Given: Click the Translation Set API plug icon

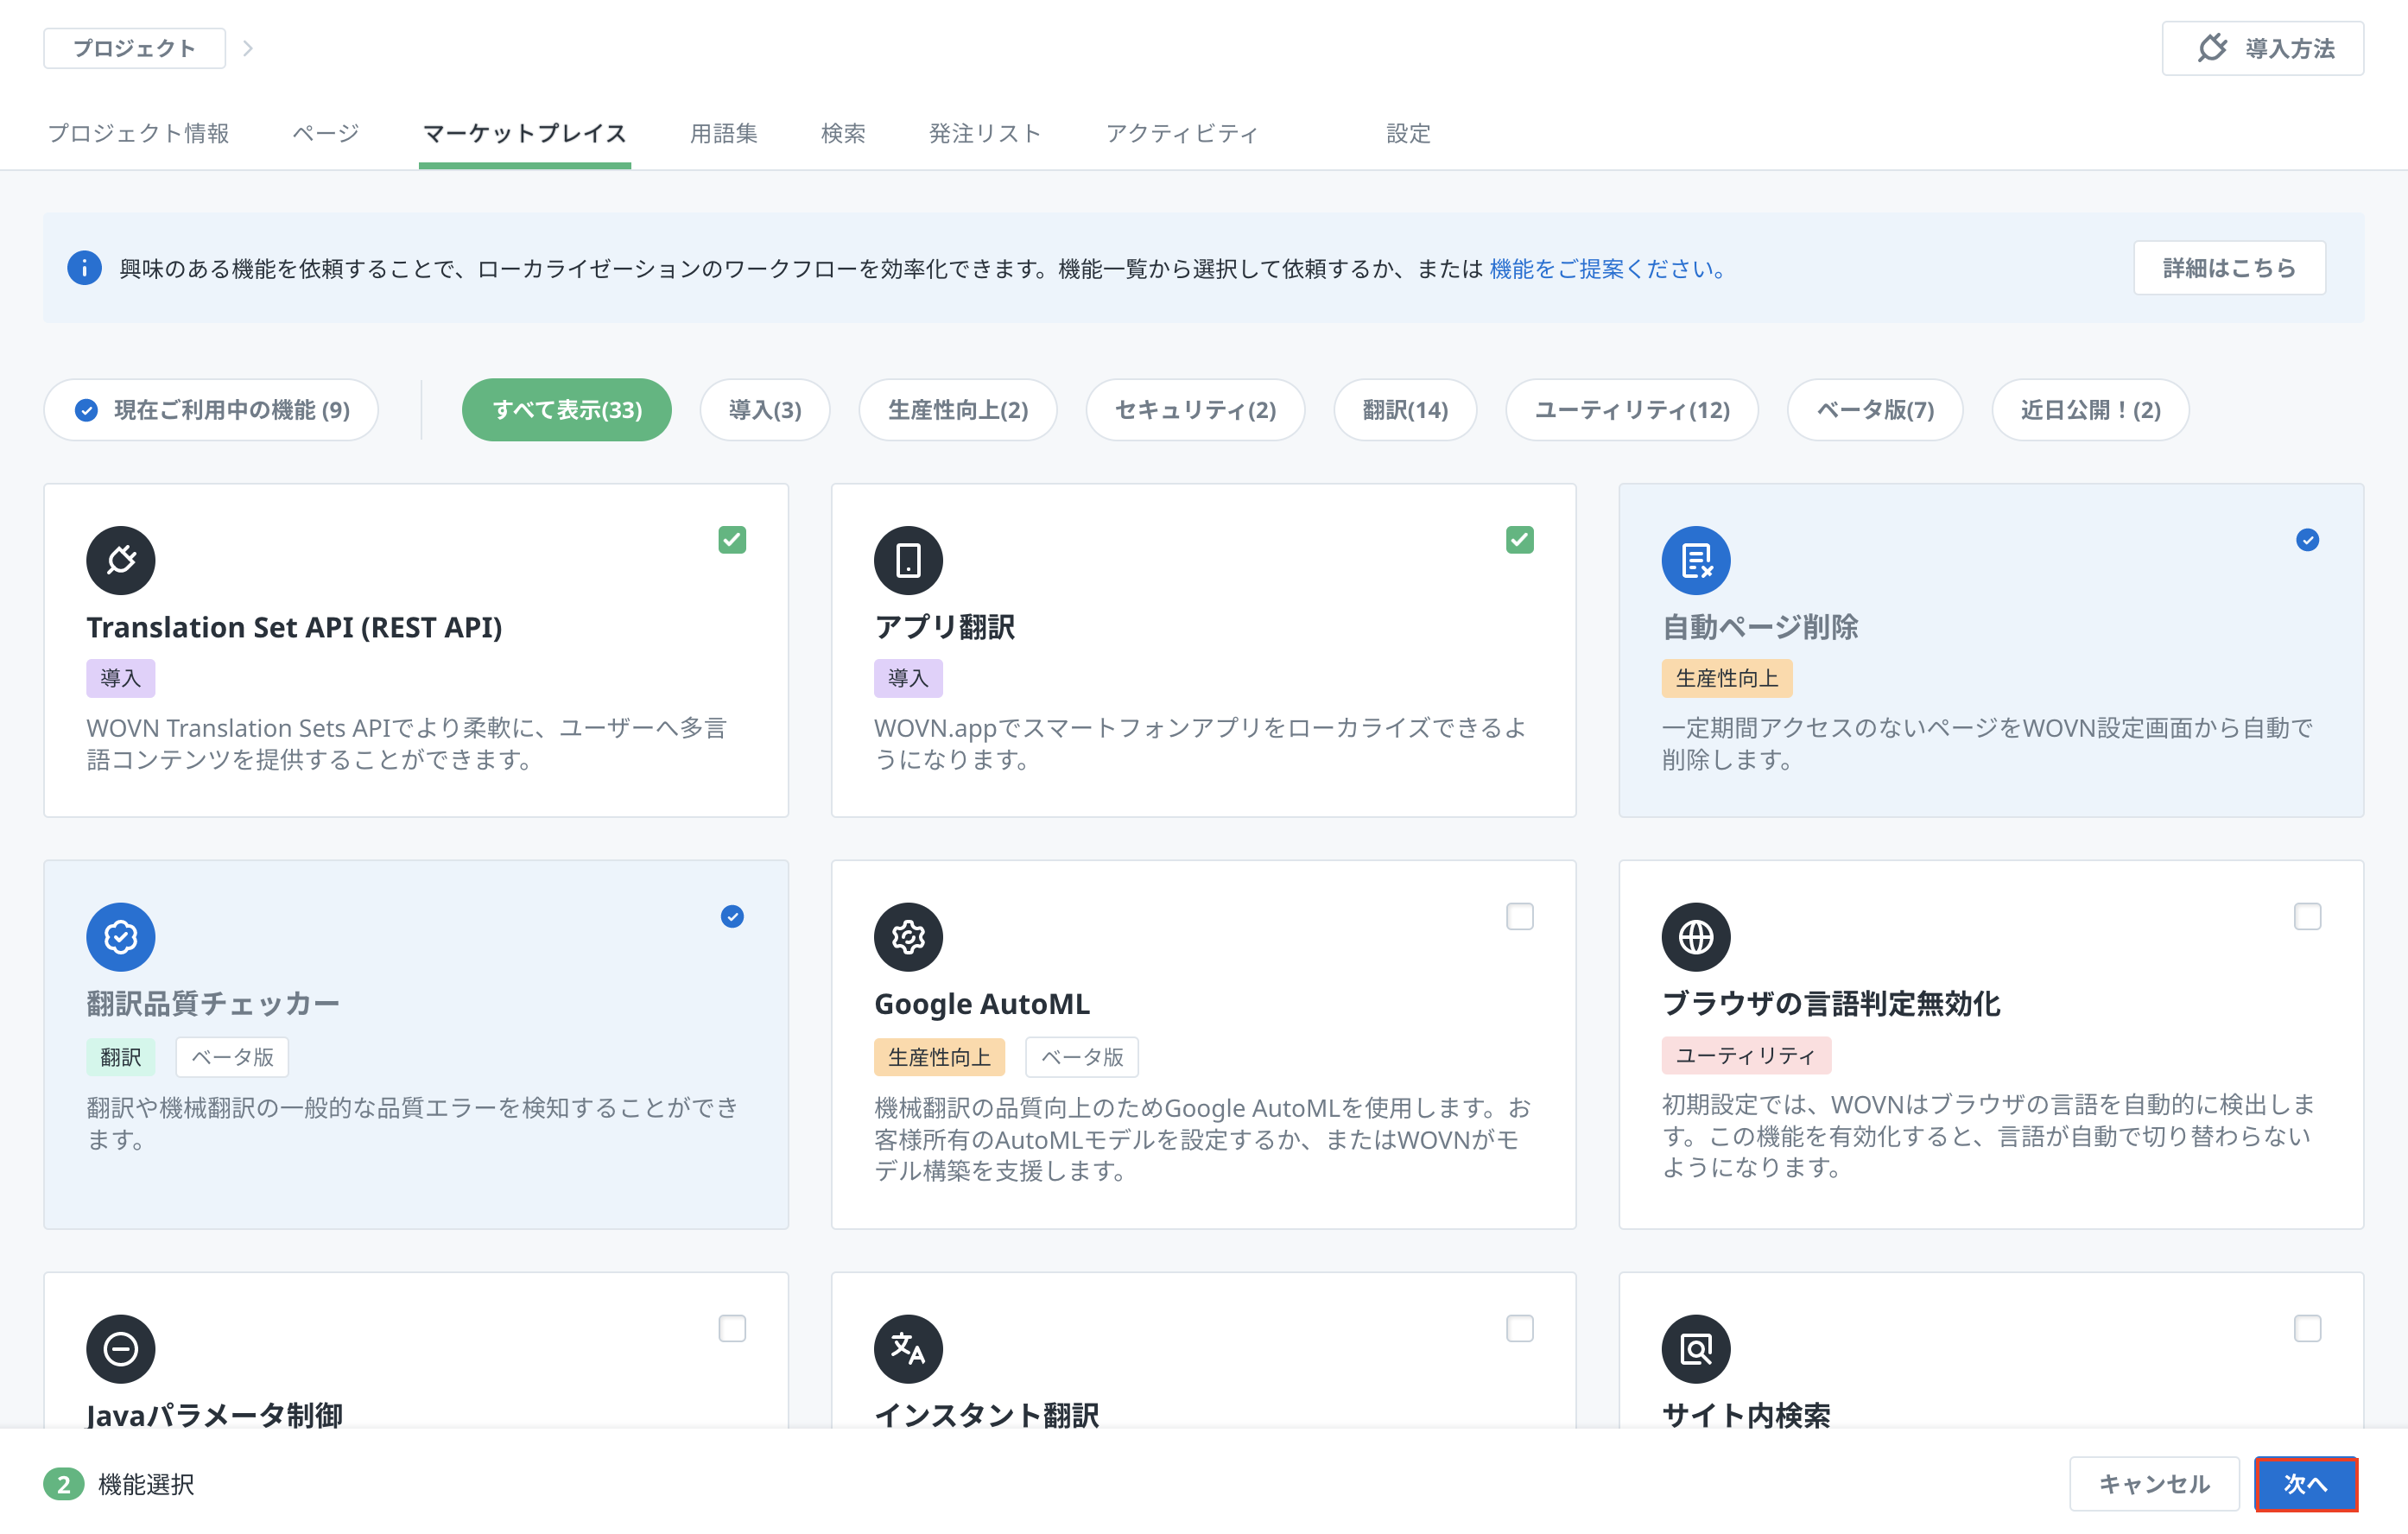Looking at the screenshot, I should (120, 560).
